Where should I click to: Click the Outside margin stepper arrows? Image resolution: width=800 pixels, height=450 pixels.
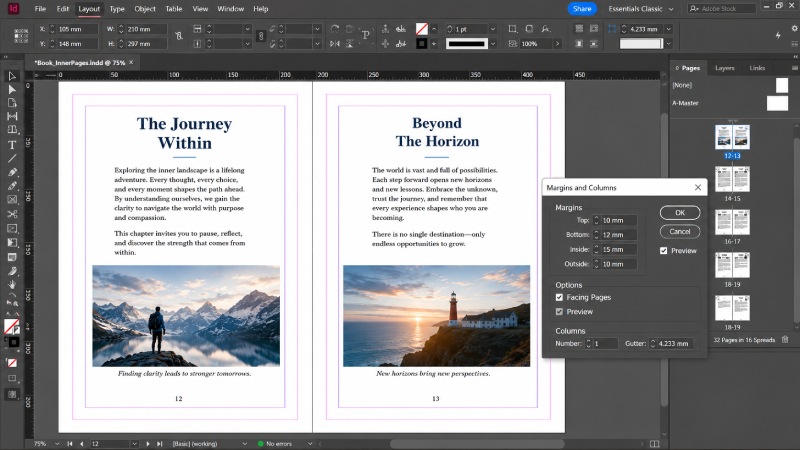595,264
